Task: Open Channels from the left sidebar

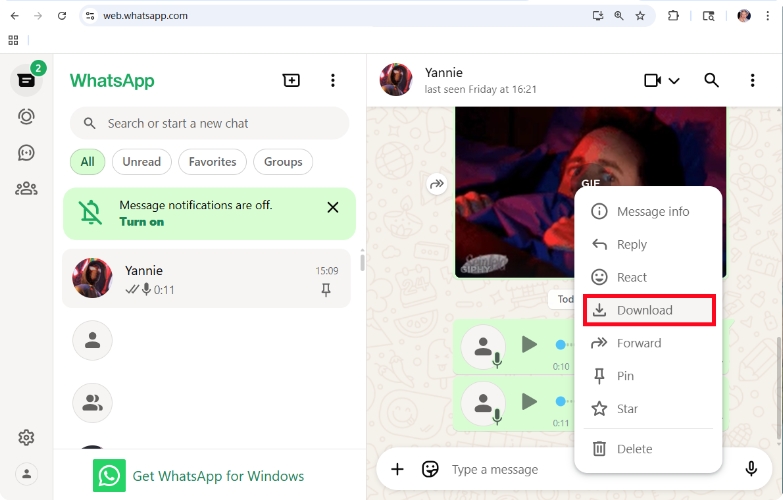Action: click(x=26, y=152)
